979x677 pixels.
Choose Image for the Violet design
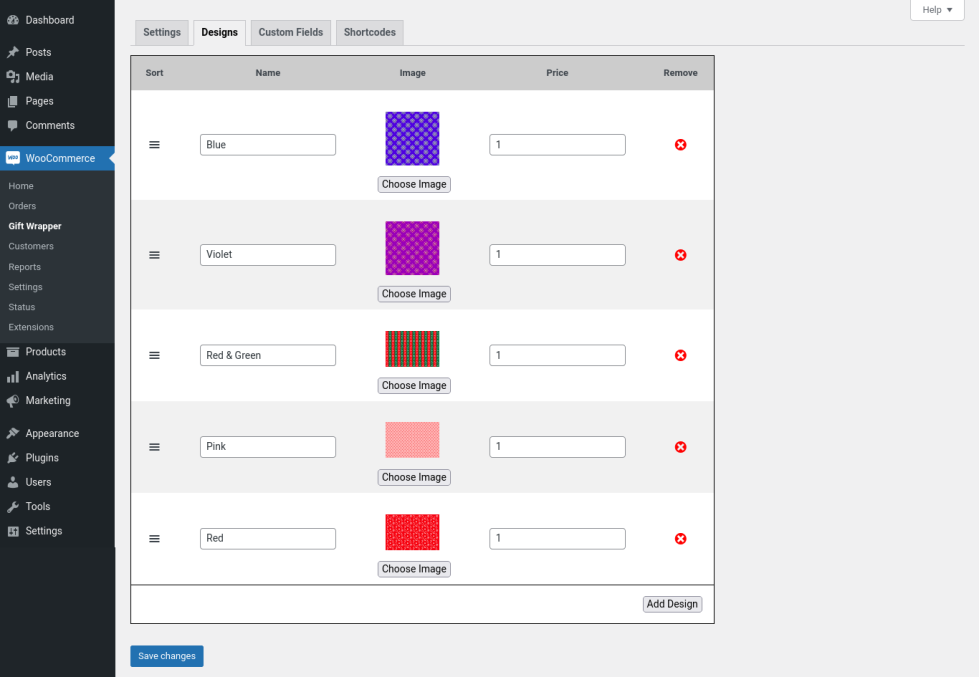413,294
